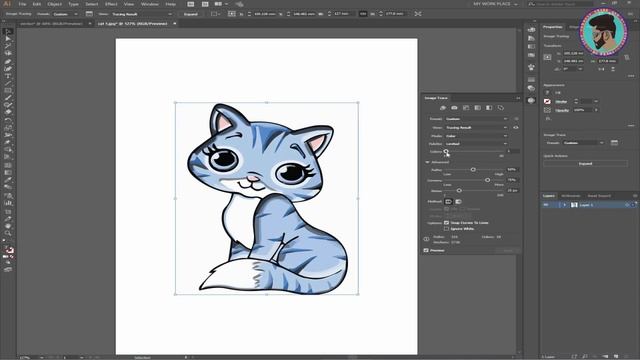Click the Flip Horizontal icon in Transform
640x360 pixels.
pyautogui.click(x=602, y=69)
